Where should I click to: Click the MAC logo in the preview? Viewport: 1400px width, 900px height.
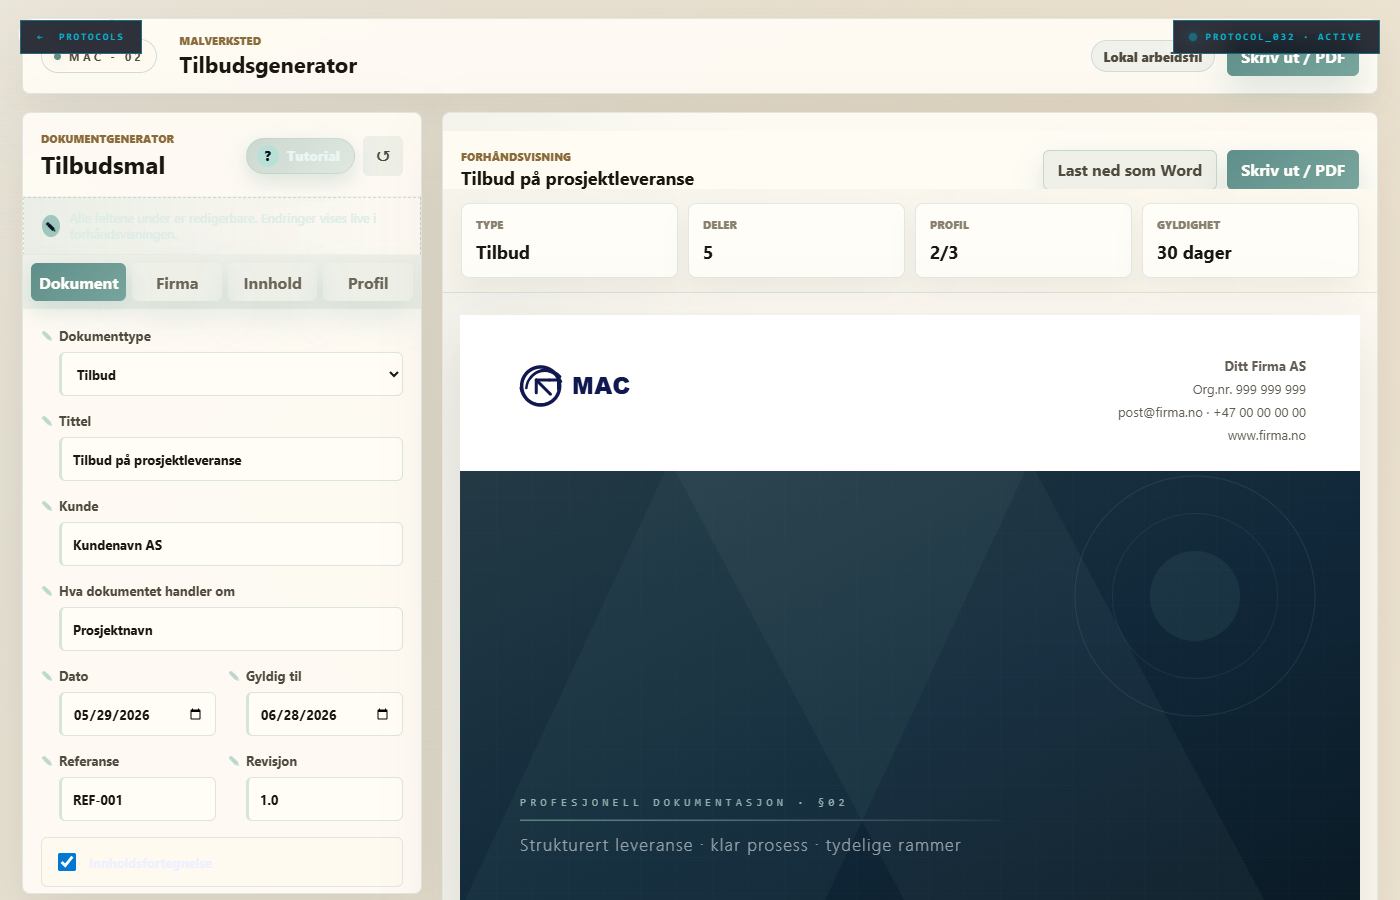(x=575, y=386)
